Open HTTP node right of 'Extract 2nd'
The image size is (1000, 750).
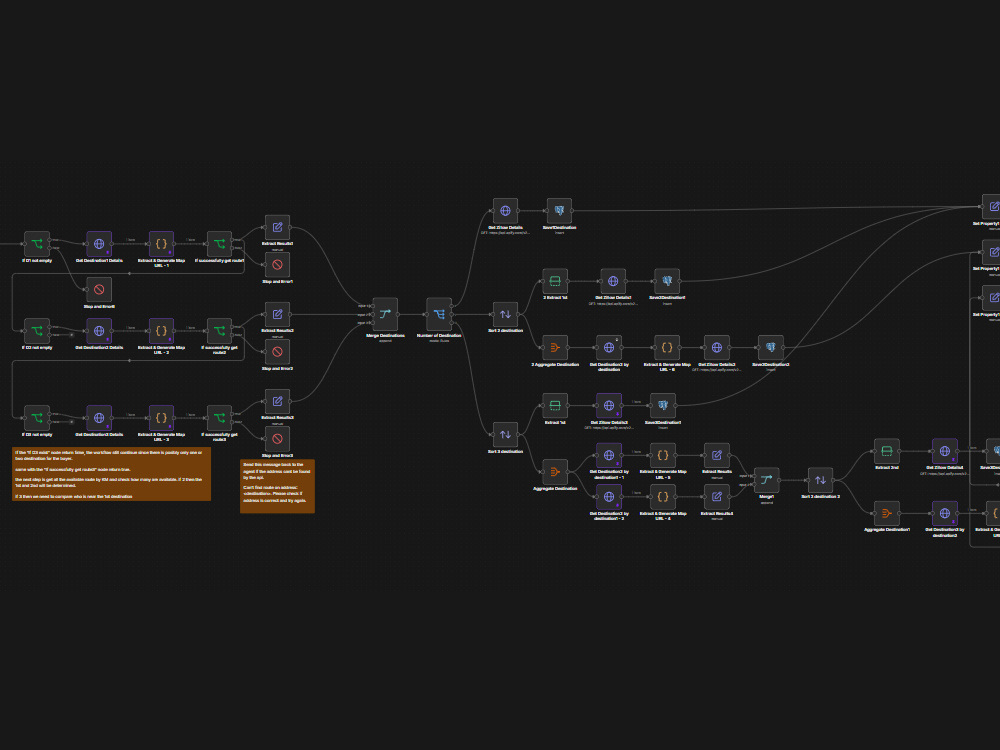click(x=945, y=451)
